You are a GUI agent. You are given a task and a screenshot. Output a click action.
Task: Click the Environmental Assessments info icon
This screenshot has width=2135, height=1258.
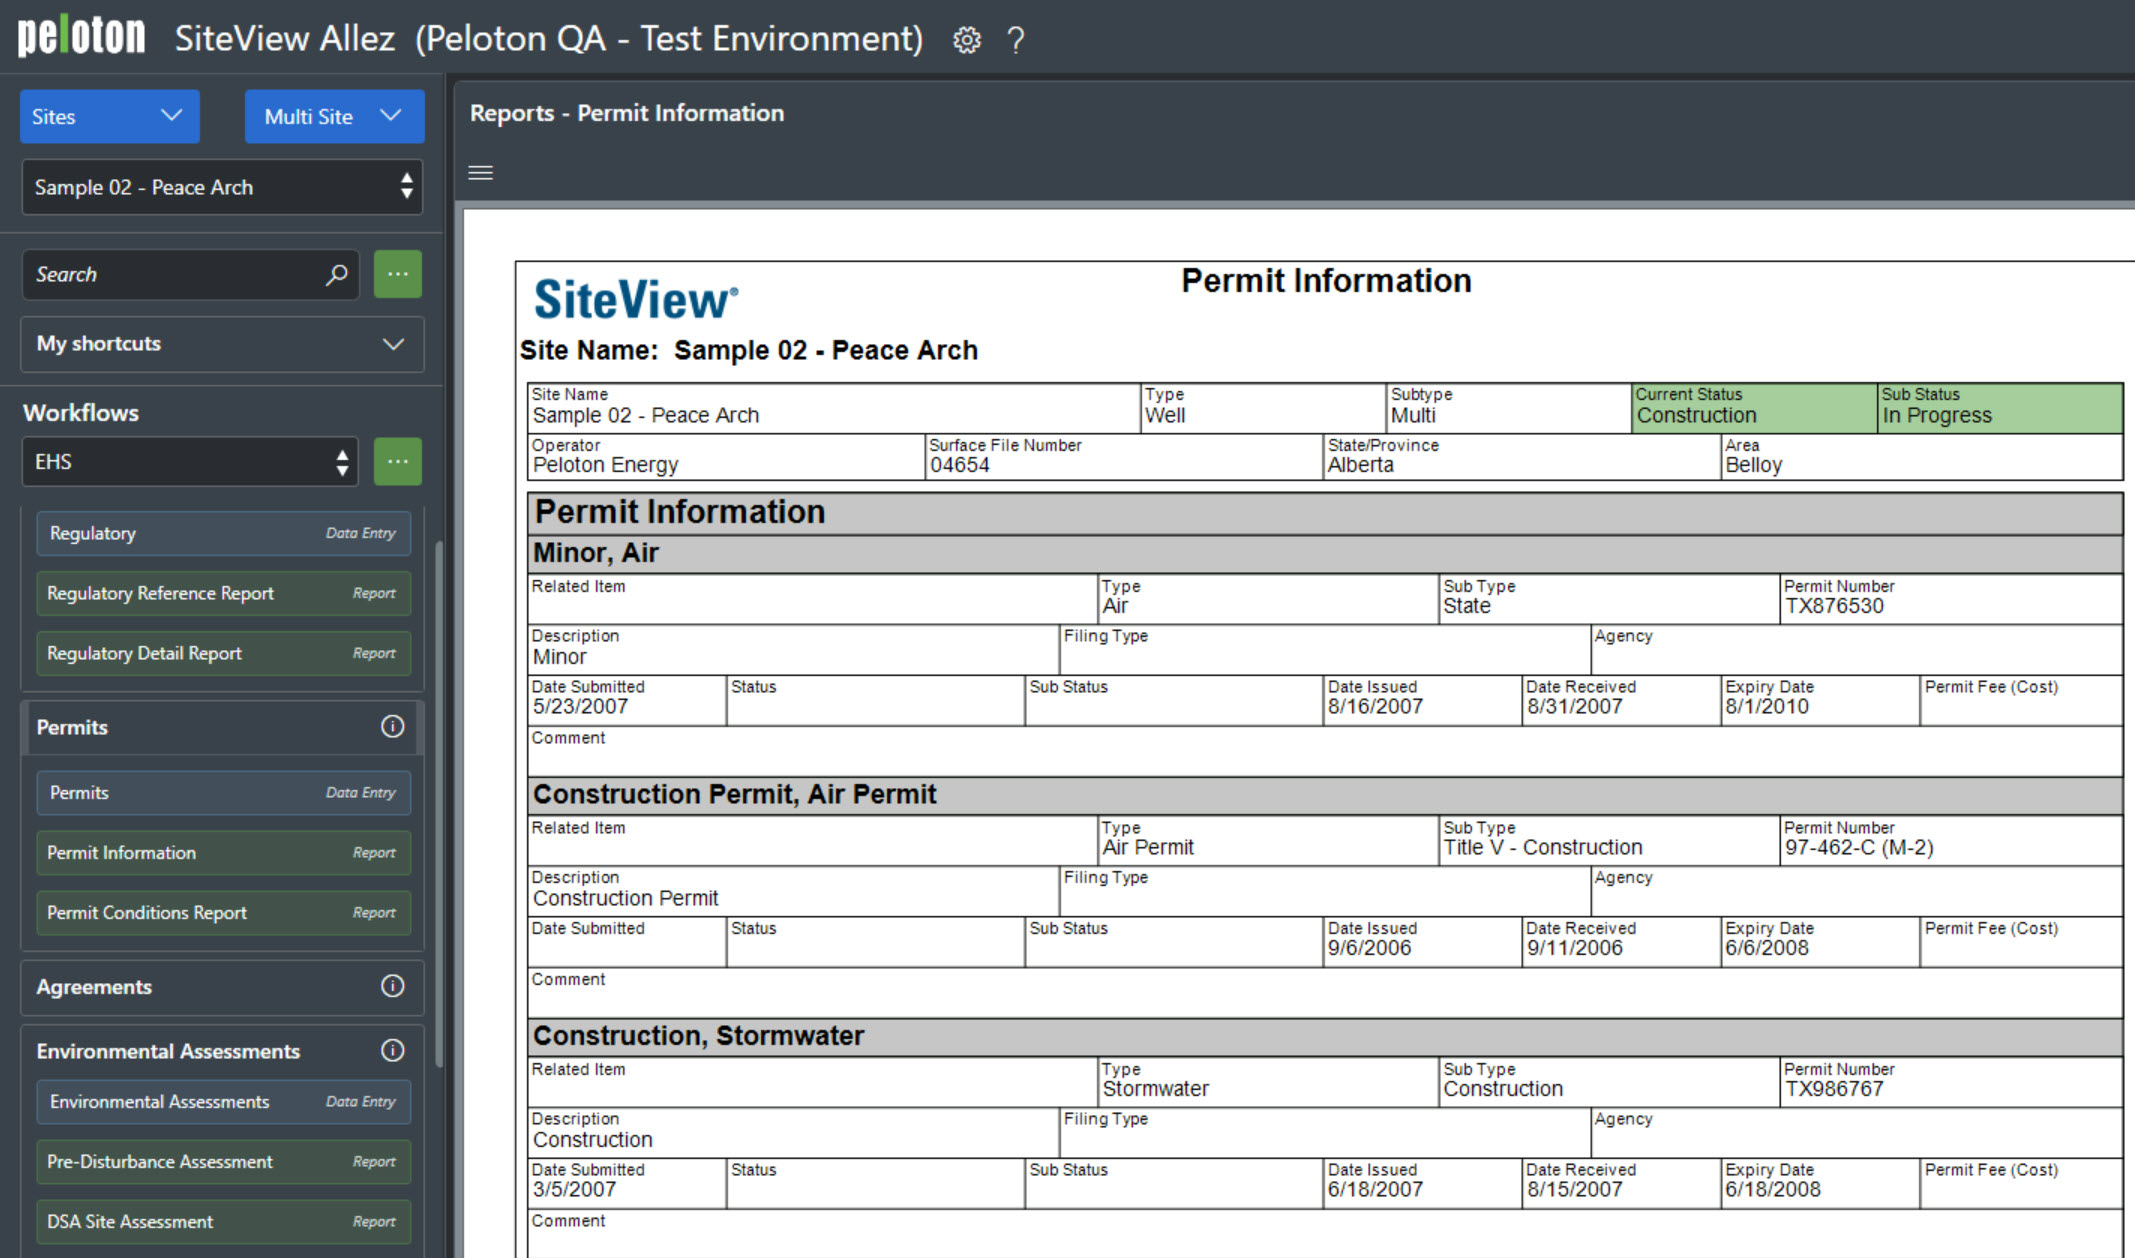(392, 1050)
